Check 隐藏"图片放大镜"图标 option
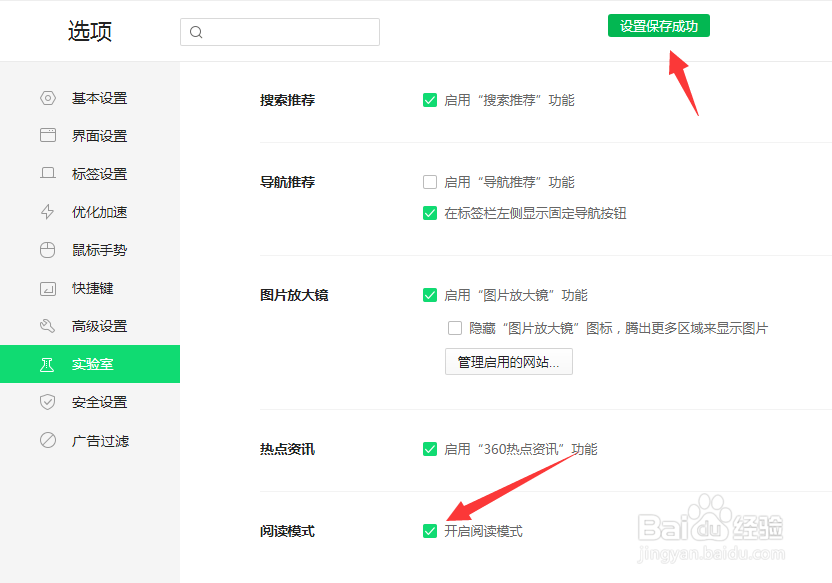 (x=455, y=328)
